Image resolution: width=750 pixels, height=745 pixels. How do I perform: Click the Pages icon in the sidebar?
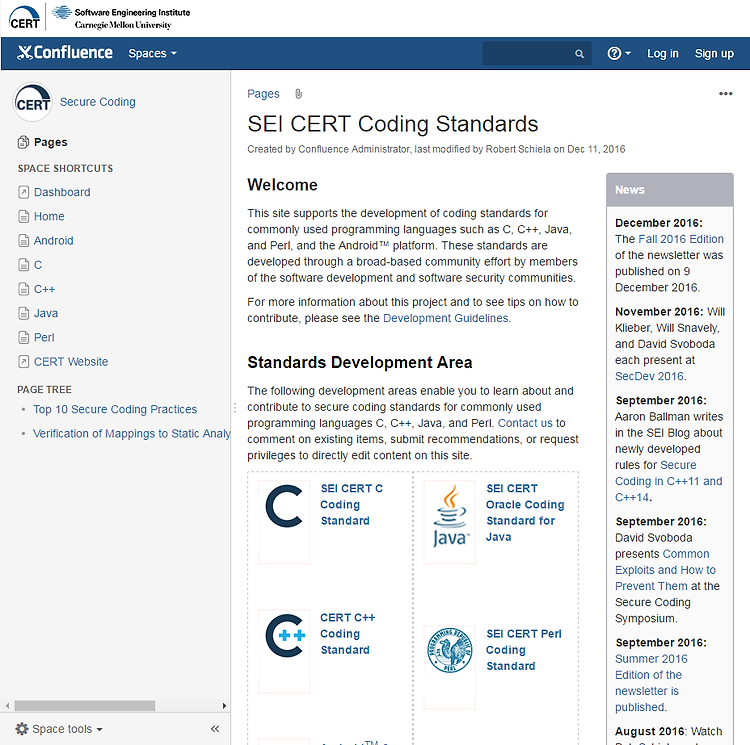tap(23, 142)
